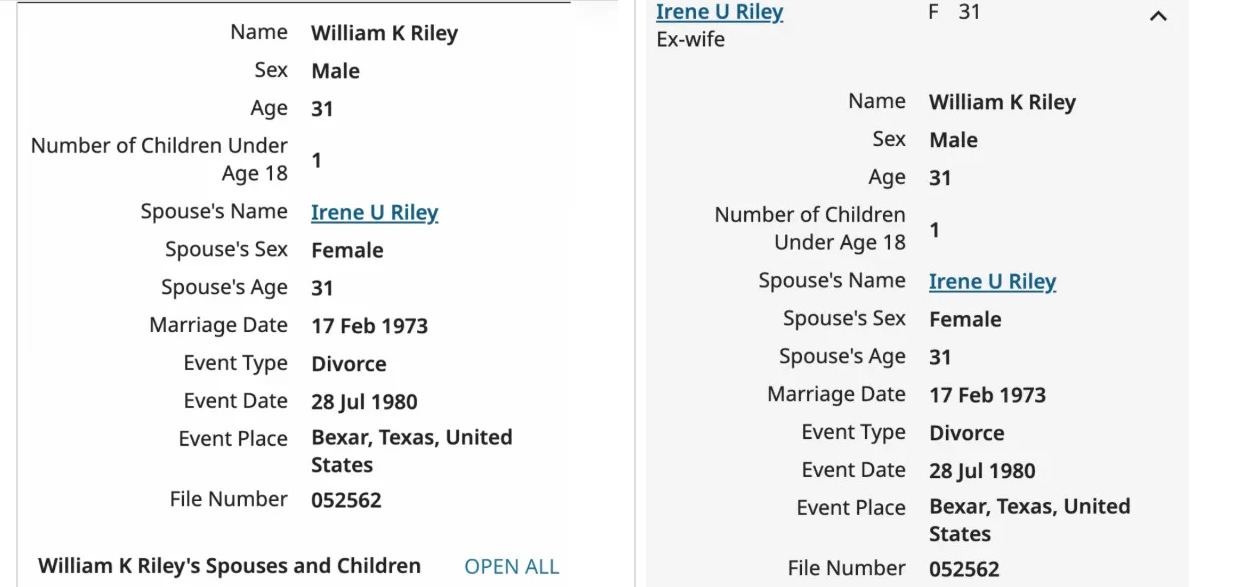Click file number 052562 above Spouses and Children heading
The height and width of the screenshot is (587, 1236).
346,500
